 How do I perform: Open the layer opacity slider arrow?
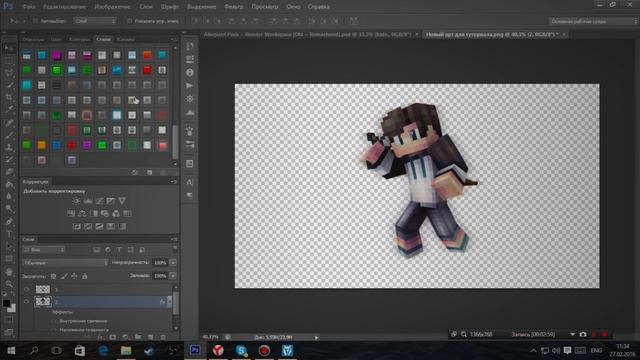tap(173, 263)
